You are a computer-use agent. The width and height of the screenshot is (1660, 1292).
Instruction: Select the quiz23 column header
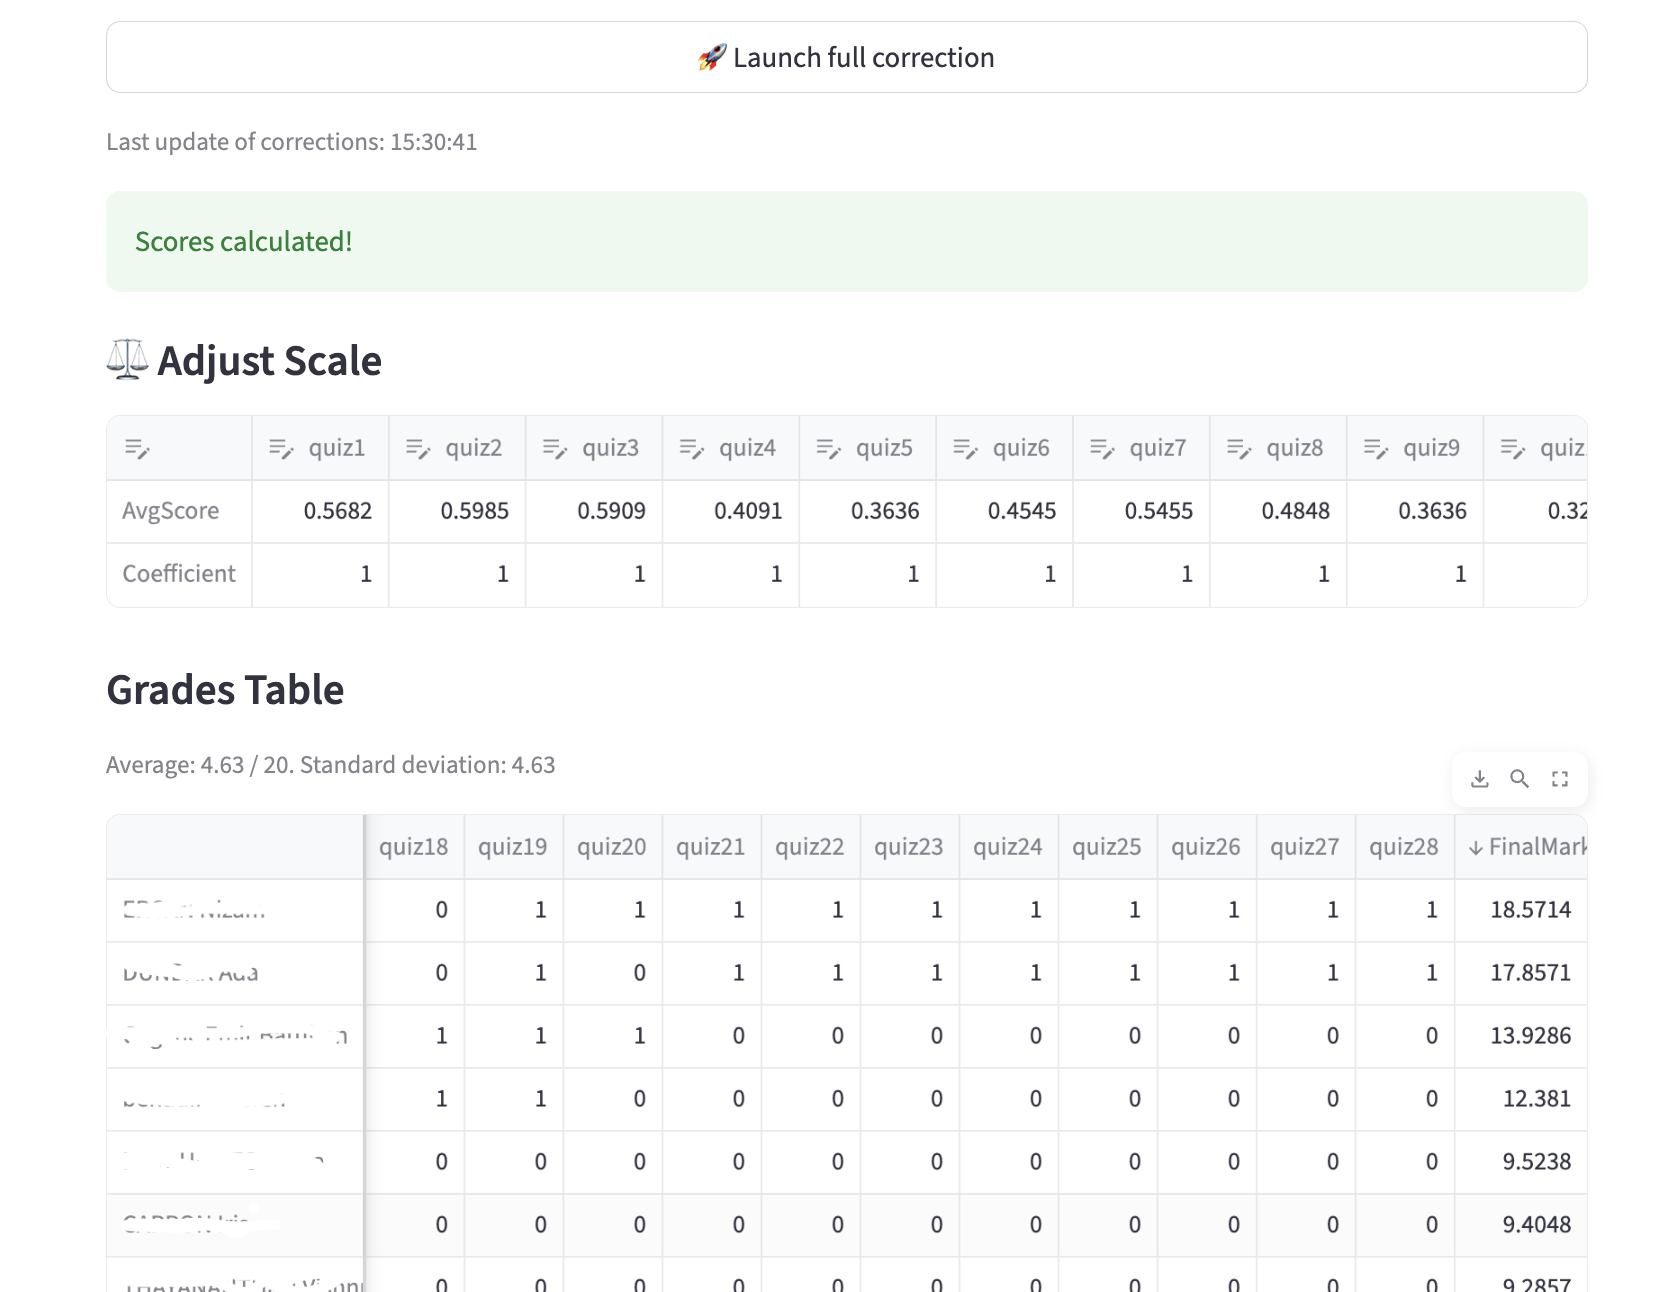point(908,847)
